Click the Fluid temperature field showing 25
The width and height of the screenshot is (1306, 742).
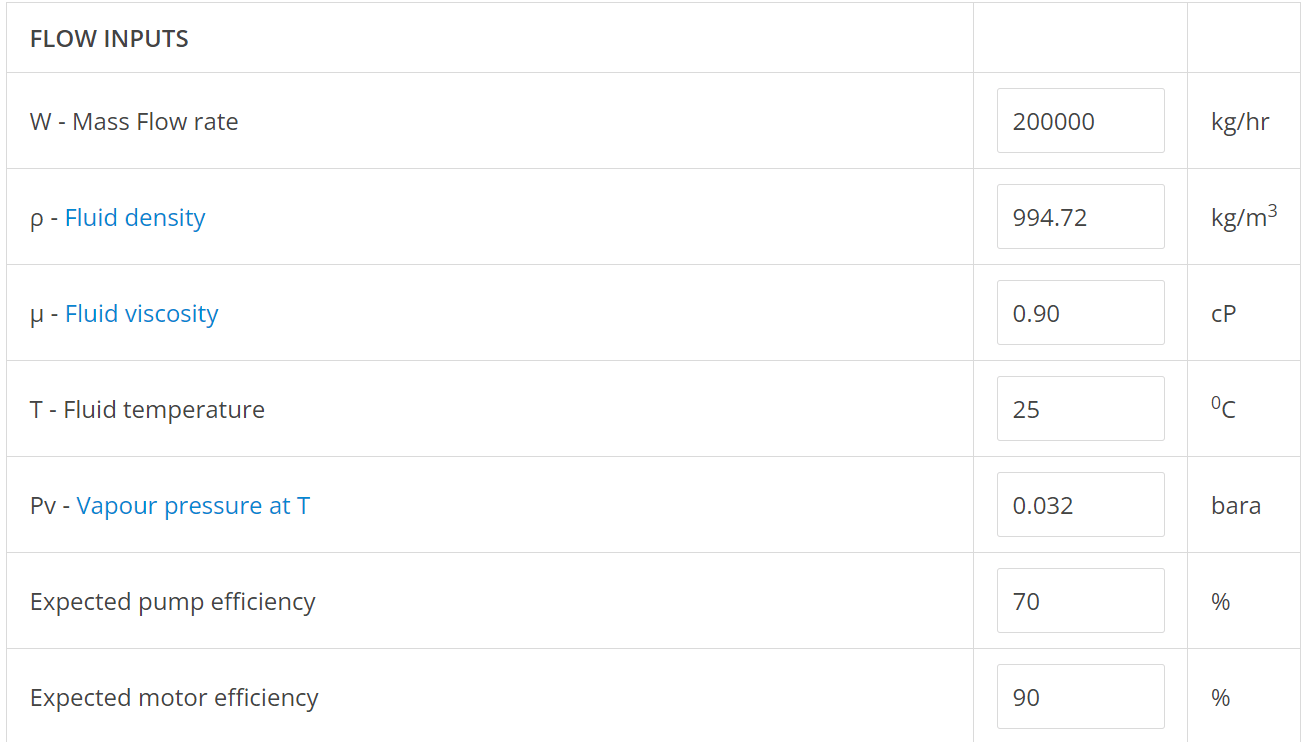point(1080,409)
